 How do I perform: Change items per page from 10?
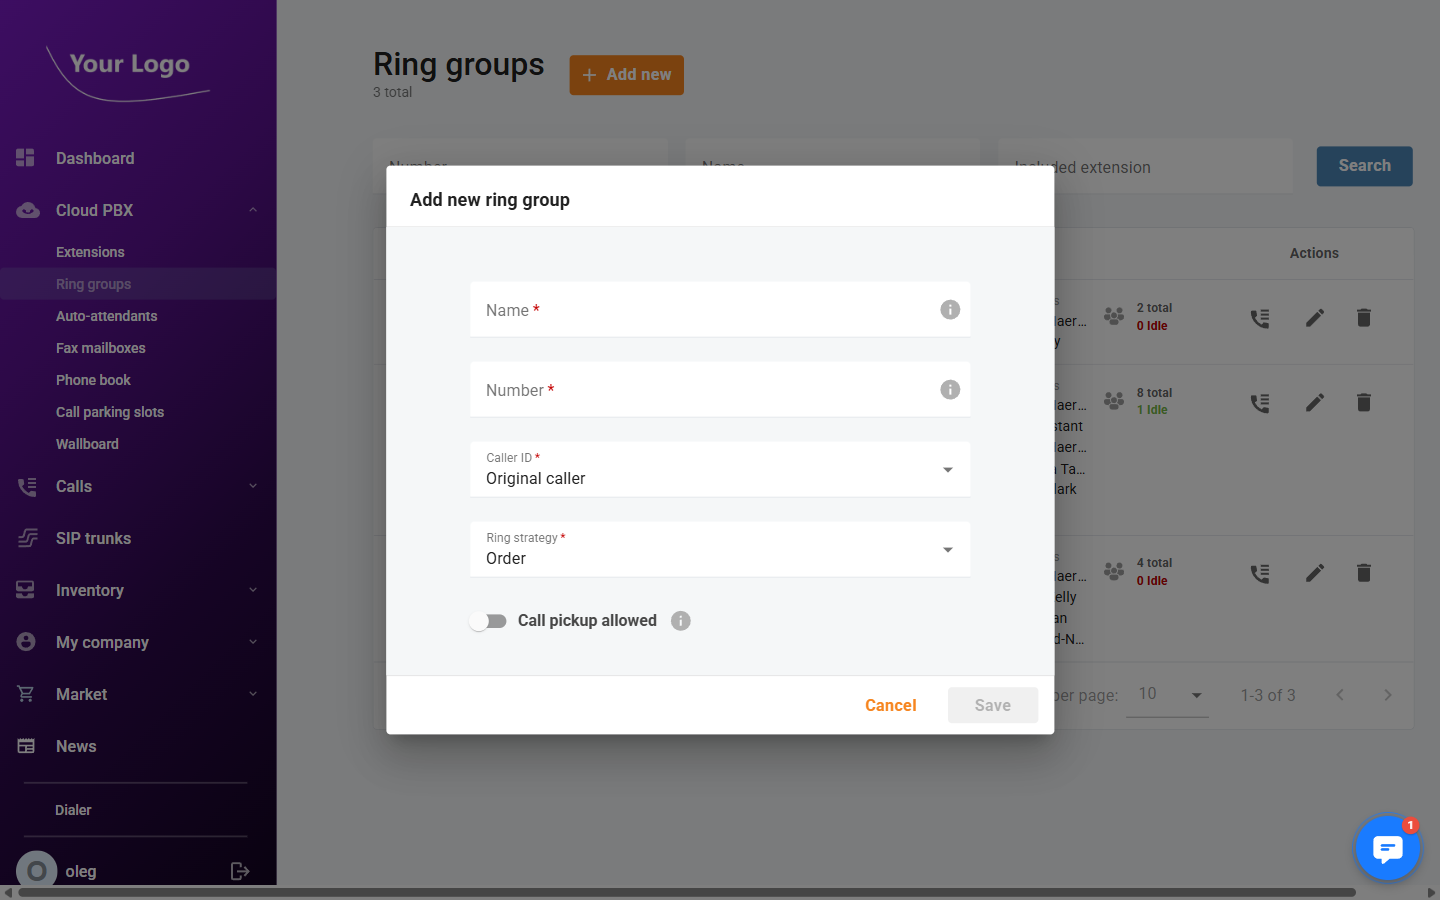coord(1167,694)
